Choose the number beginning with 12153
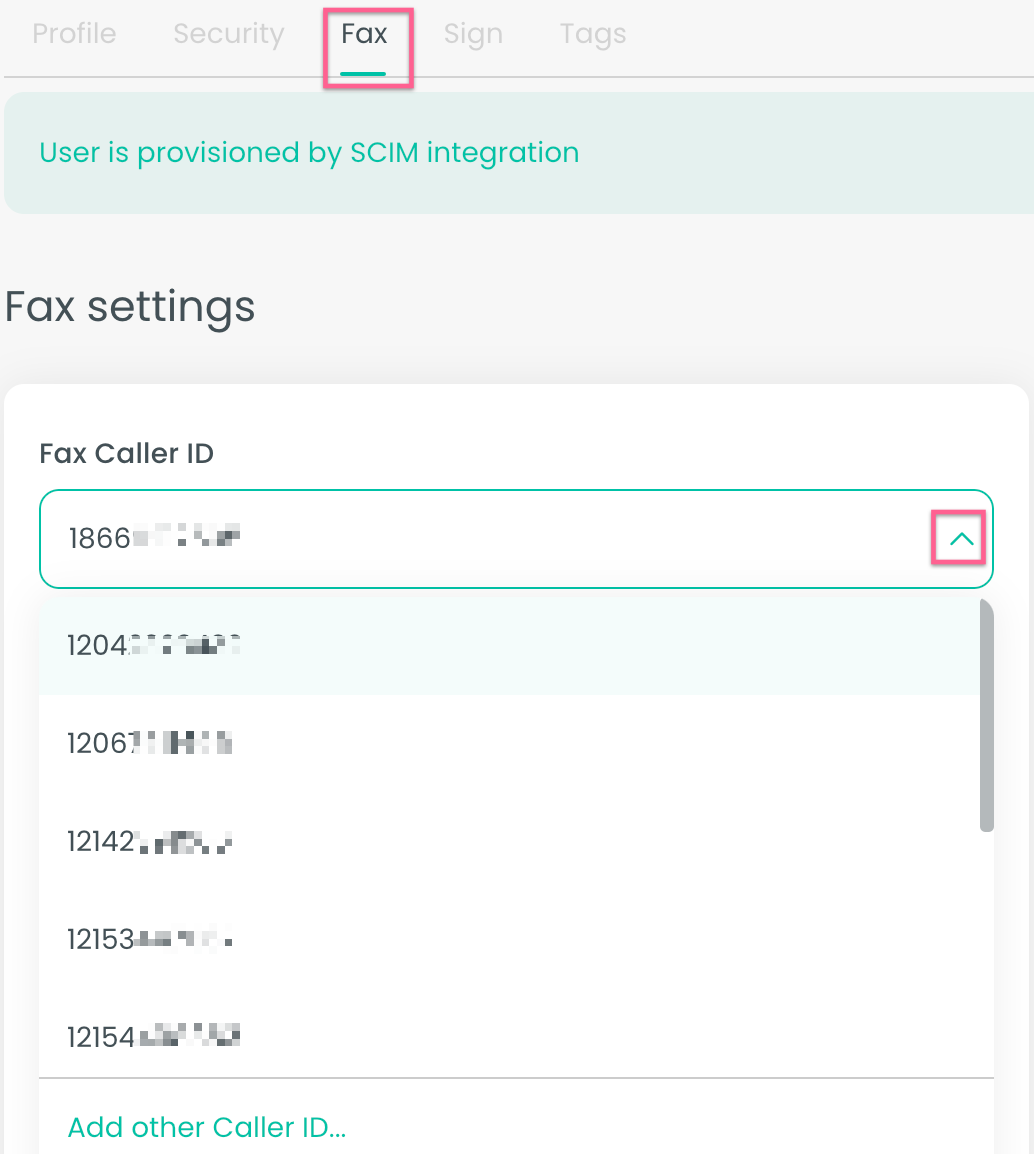This screenshot has height=1154, width=1034. pyautogui.click(x=148, y=939)
